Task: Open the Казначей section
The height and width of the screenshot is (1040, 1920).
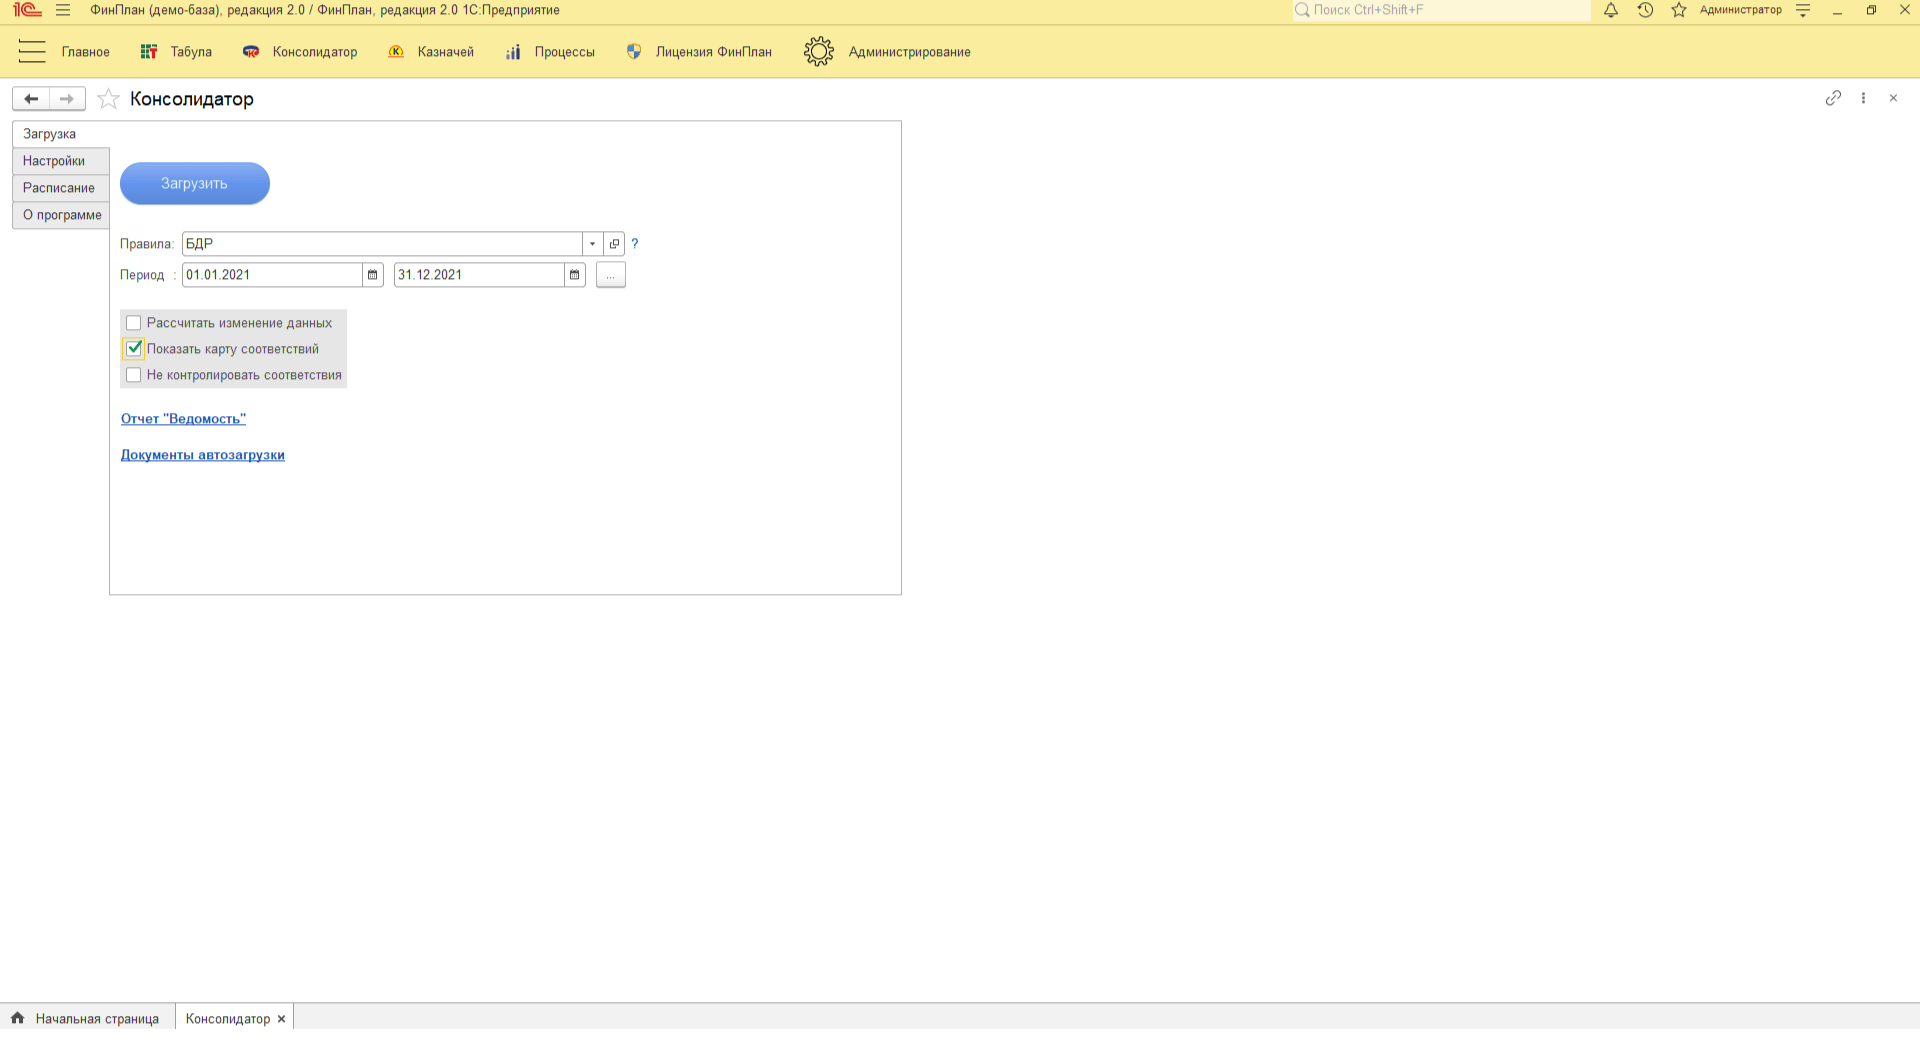Action: 446,52
